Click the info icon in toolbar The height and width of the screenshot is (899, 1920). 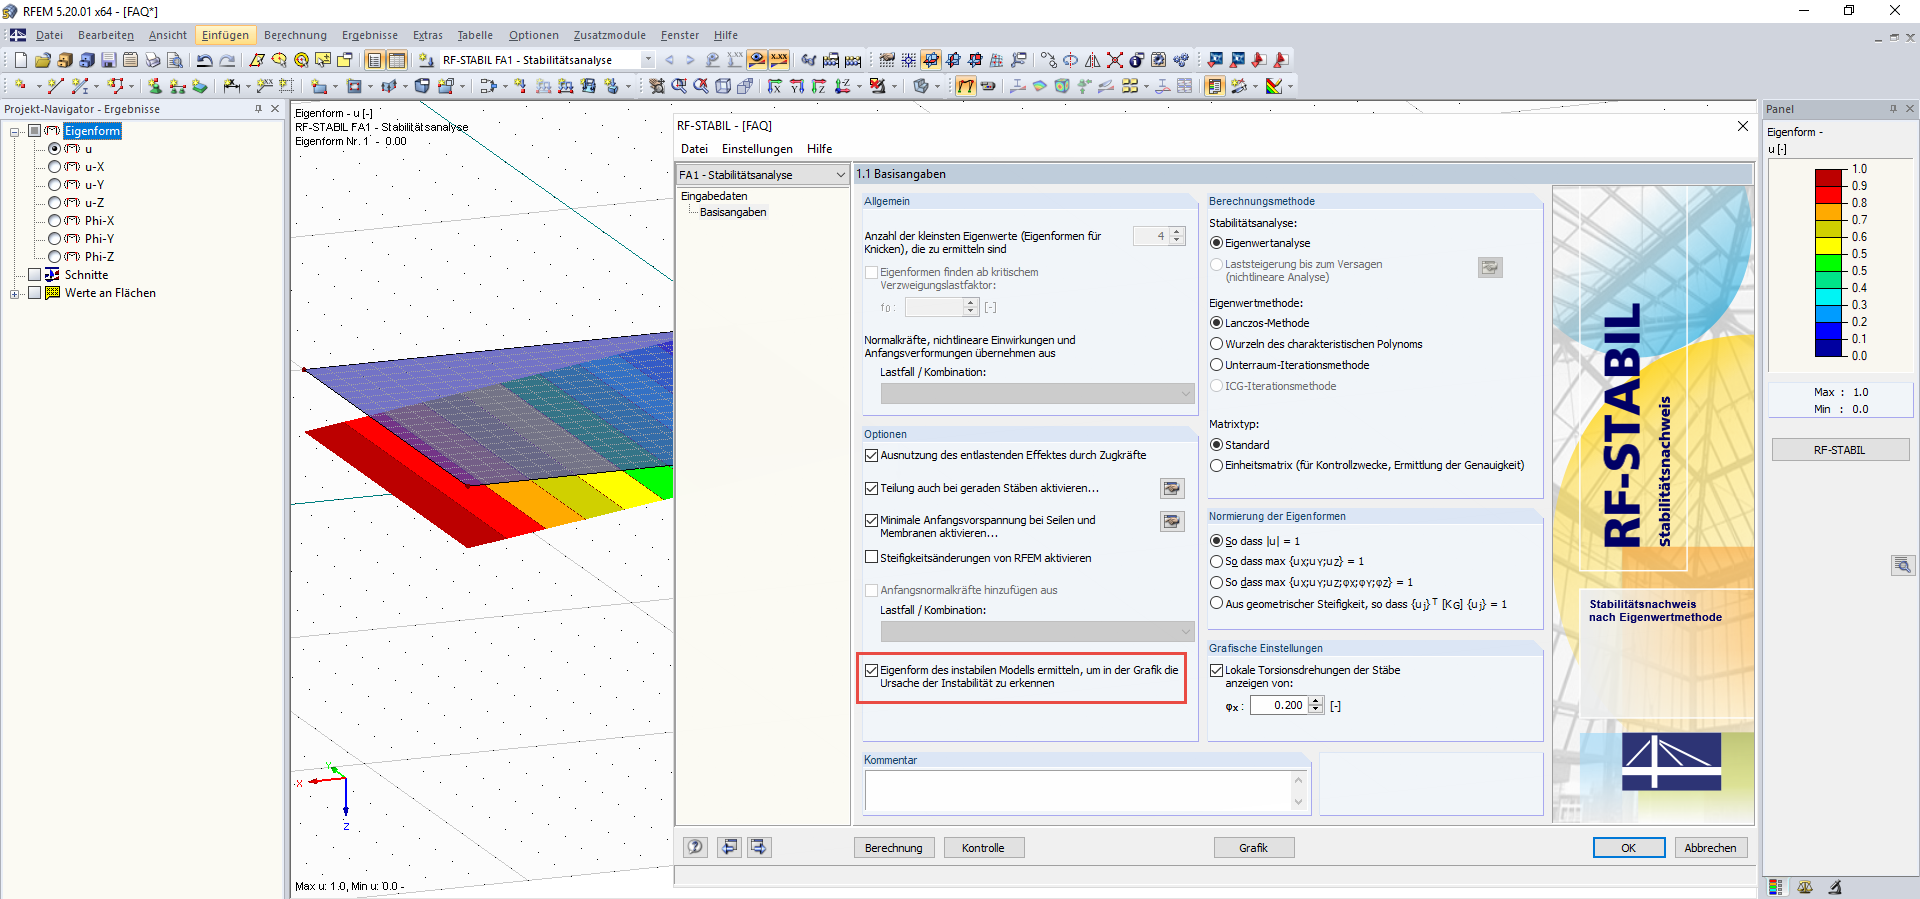point(1137,60)
